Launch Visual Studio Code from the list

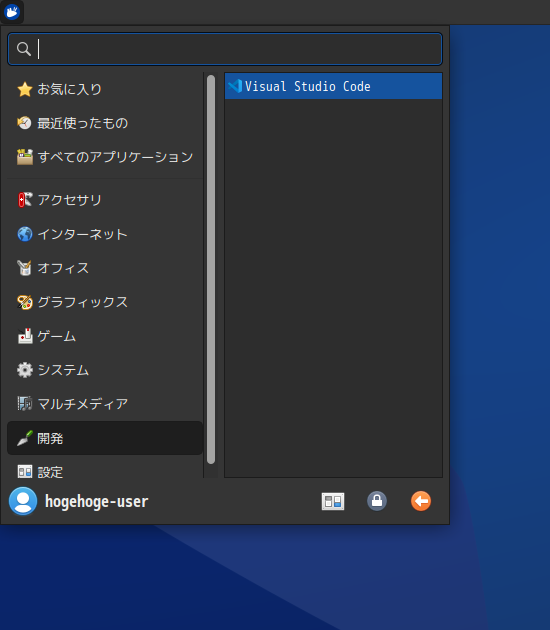(x=333, y=86)
